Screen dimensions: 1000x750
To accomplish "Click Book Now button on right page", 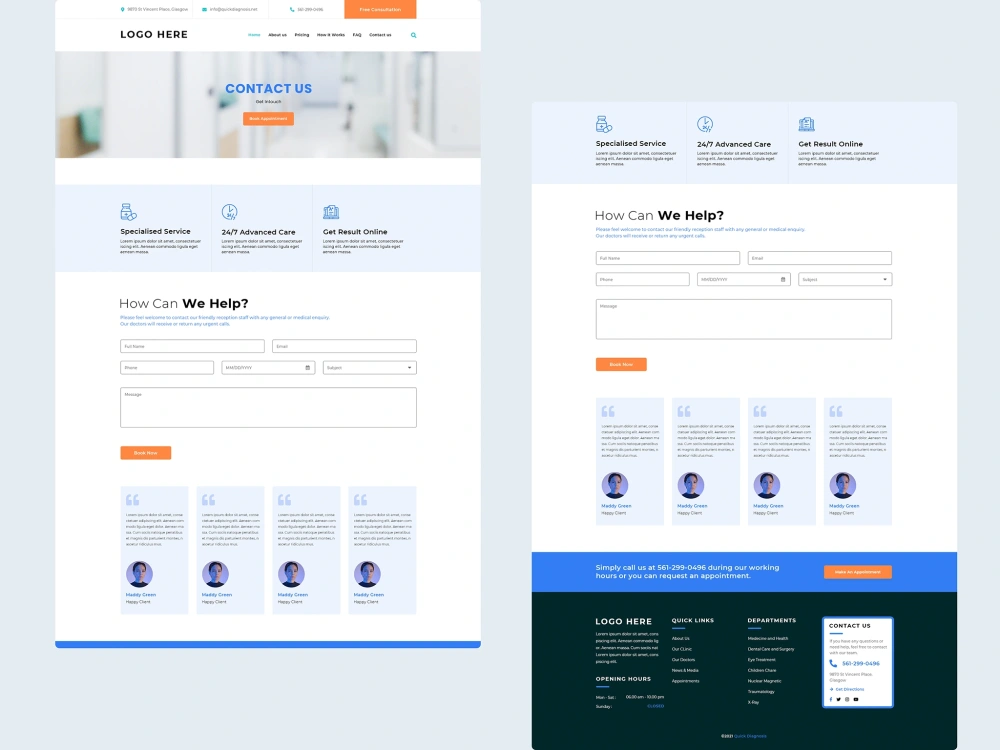I will tap(621, 364).
